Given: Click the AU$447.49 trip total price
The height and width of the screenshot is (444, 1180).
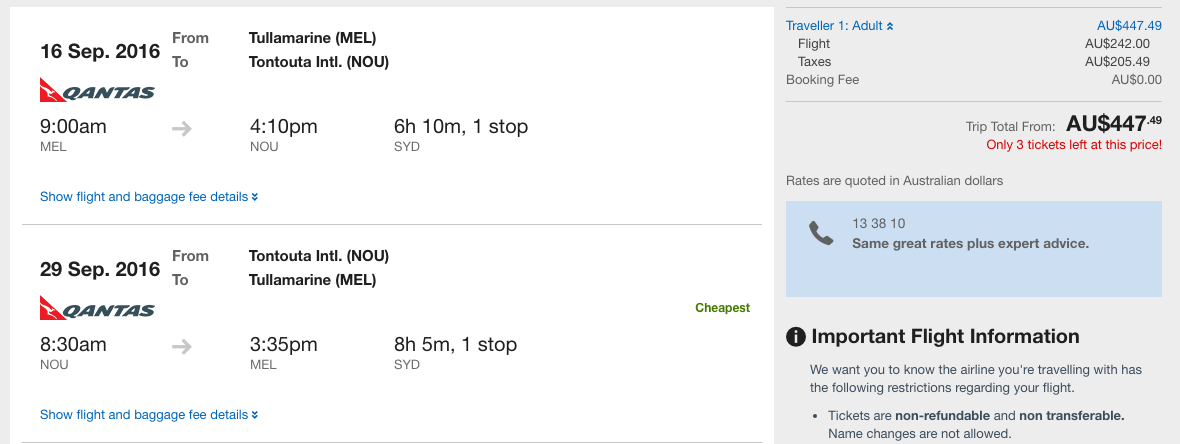Looking at the screenshot, I should tap(1114, 123).
